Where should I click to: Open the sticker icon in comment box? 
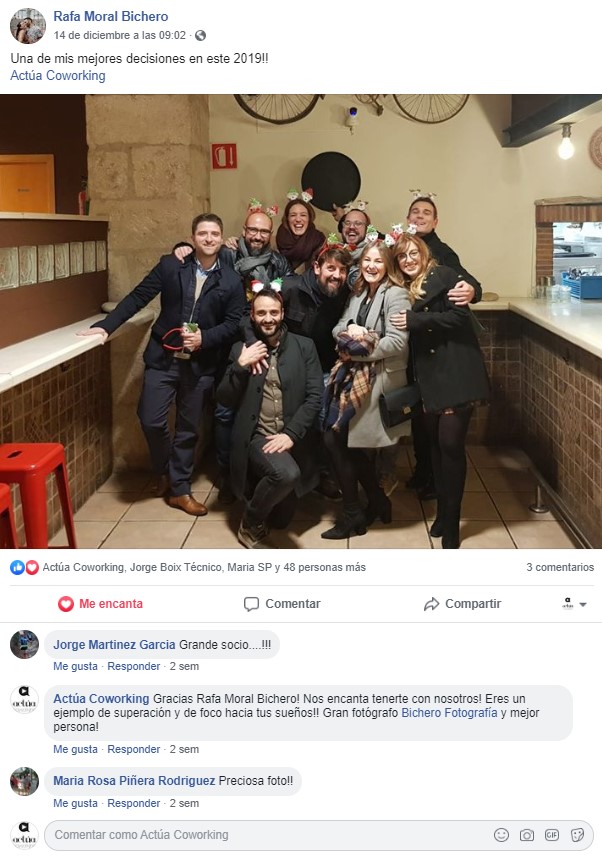tap(577, 835)
